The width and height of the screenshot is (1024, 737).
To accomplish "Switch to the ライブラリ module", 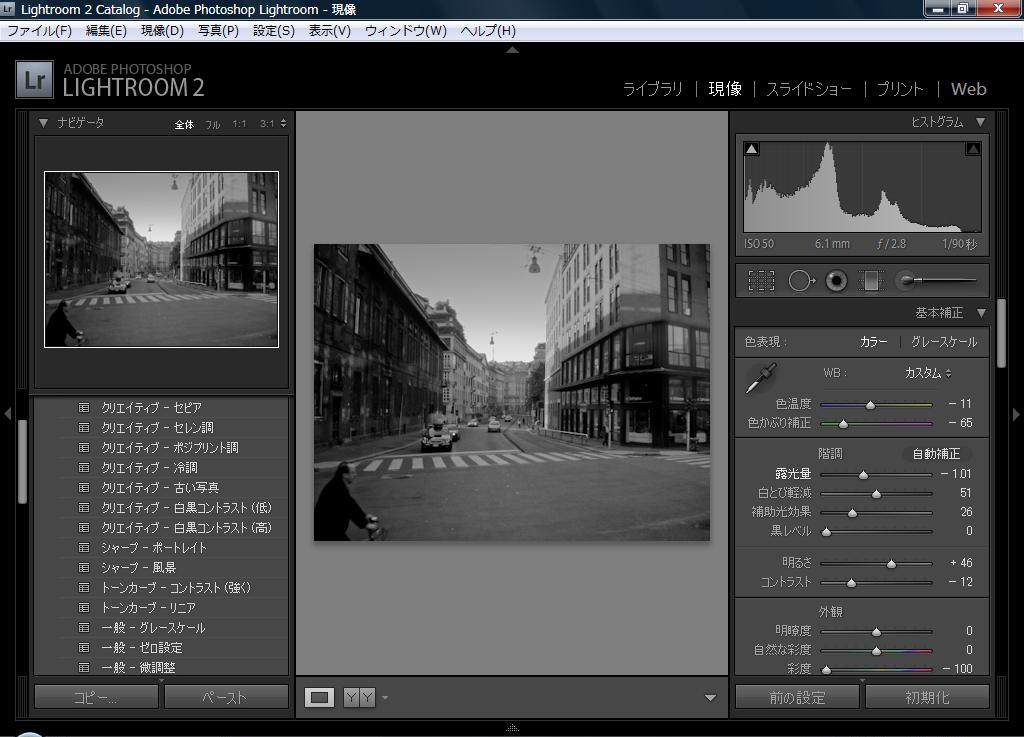I will point(652,89).
